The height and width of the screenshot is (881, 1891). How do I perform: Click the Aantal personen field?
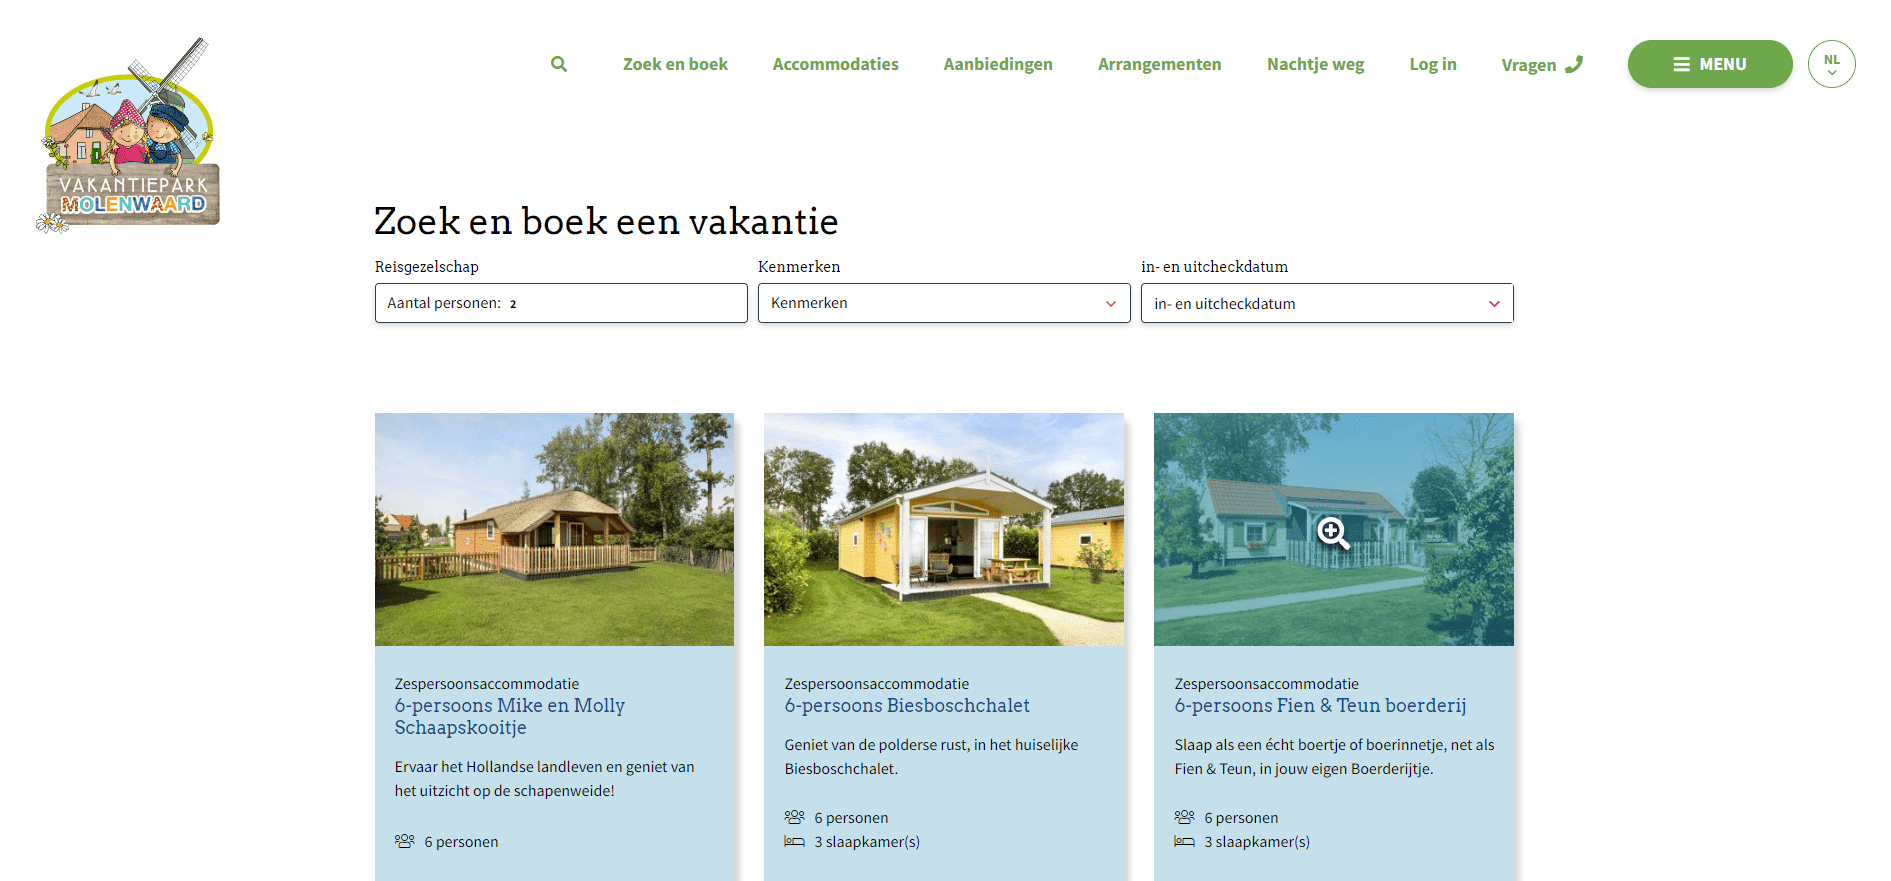[x=560, y=303]
